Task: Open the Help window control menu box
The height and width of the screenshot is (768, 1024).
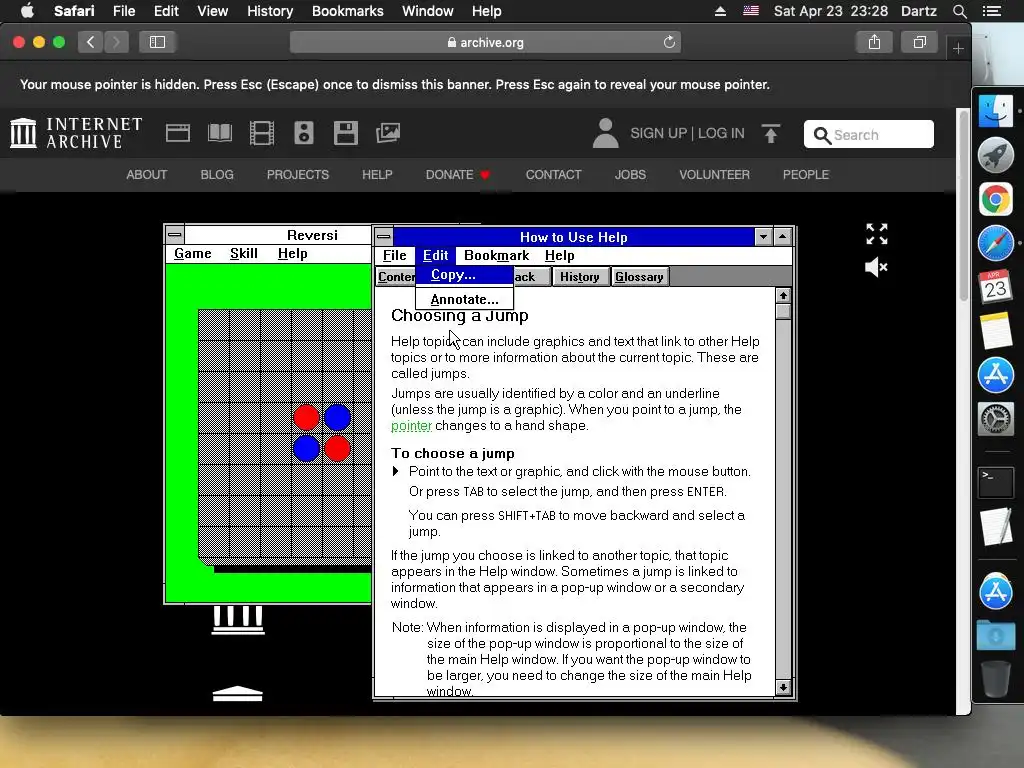Action: (384, 236)
